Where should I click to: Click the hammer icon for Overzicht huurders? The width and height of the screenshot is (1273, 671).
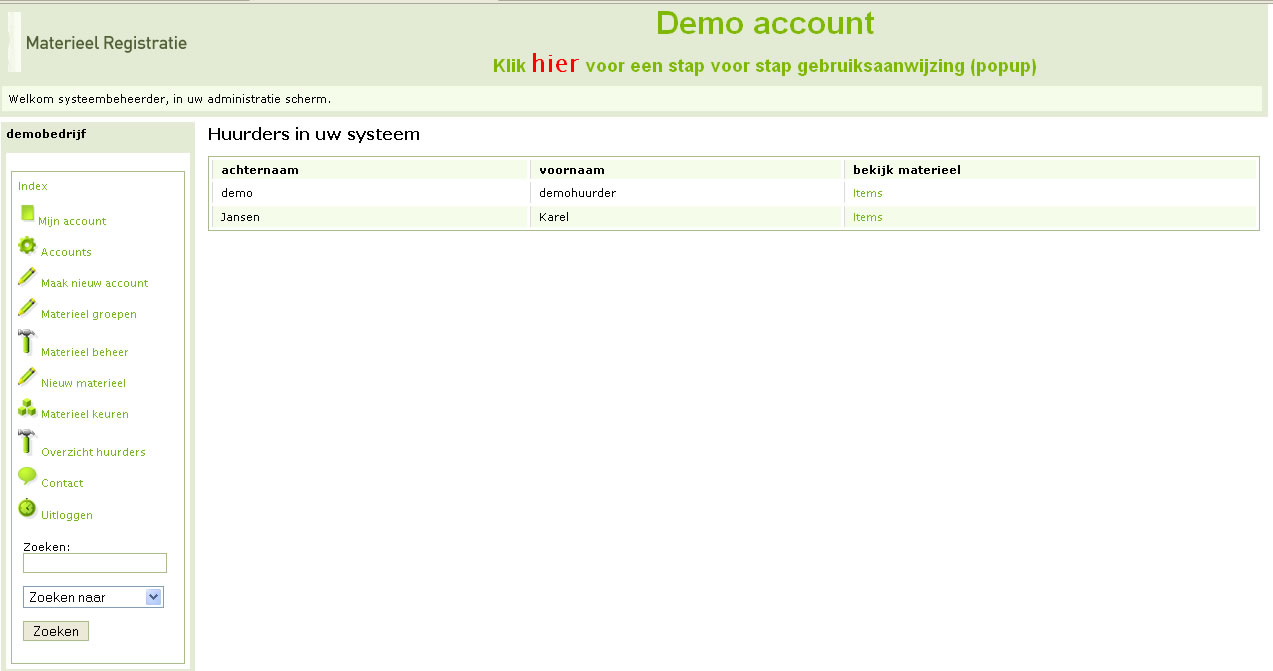point(27,442)
